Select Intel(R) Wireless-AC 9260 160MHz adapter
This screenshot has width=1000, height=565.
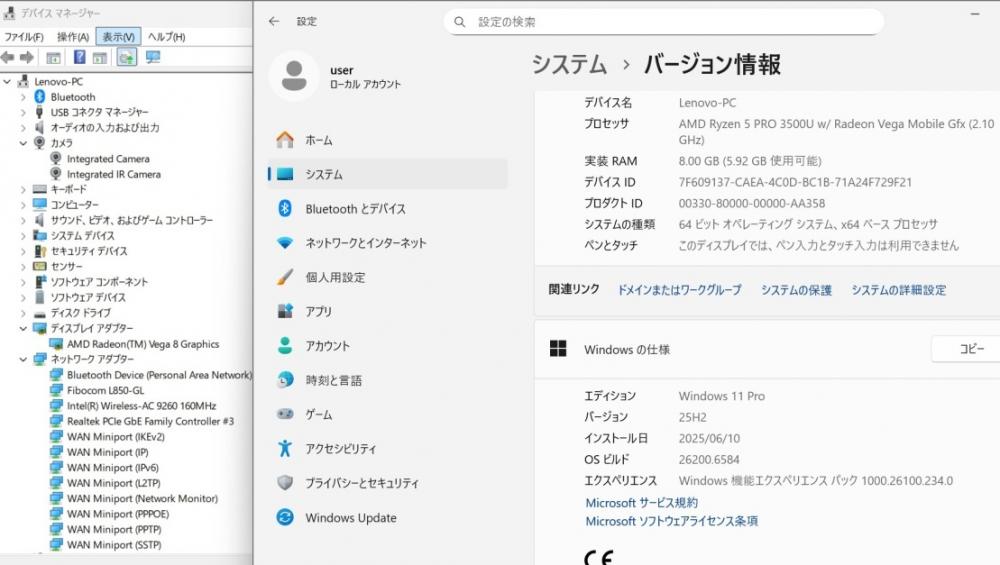click(142, 406)
